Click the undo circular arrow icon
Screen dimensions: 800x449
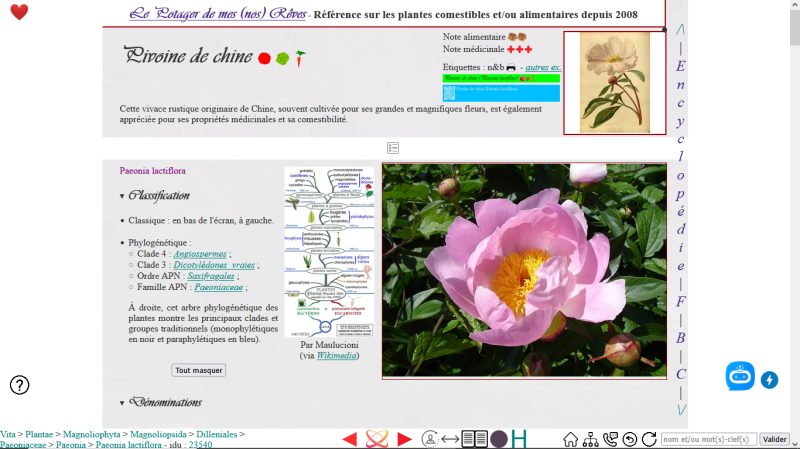point(630,439)
